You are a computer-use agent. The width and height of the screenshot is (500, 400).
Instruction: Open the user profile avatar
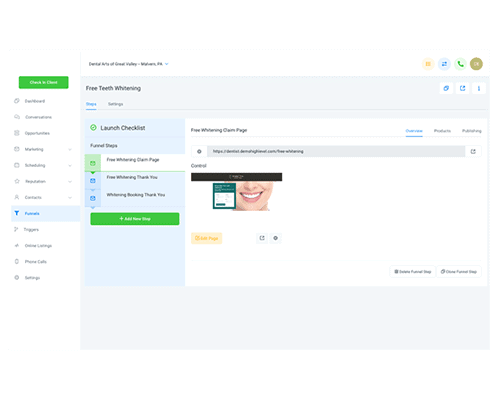476,64
